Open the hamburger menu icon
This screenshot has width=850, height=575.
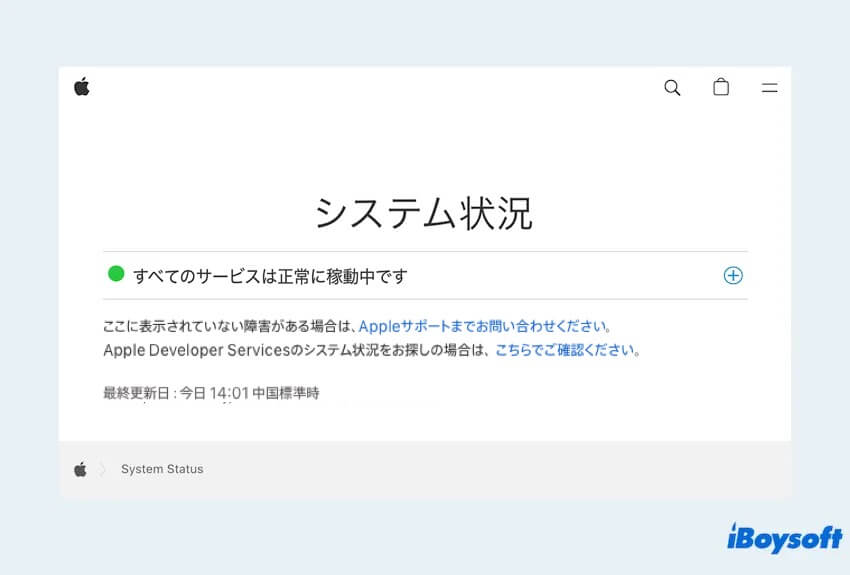[769, 88]
